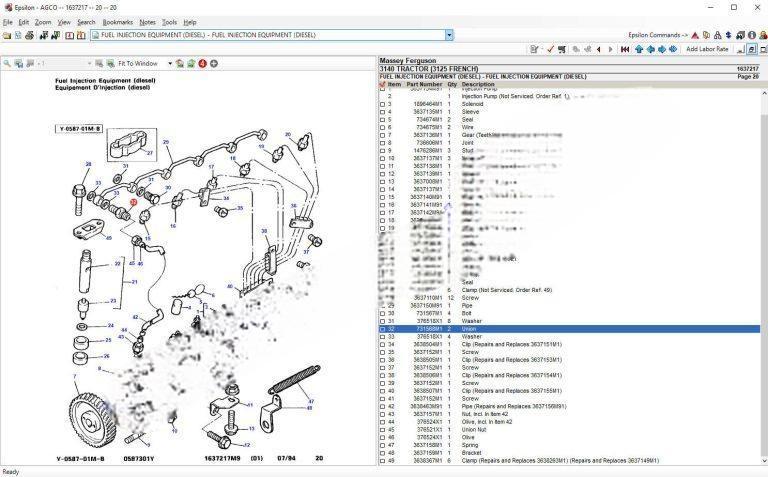Open the Notes menu

coord(147,23)
